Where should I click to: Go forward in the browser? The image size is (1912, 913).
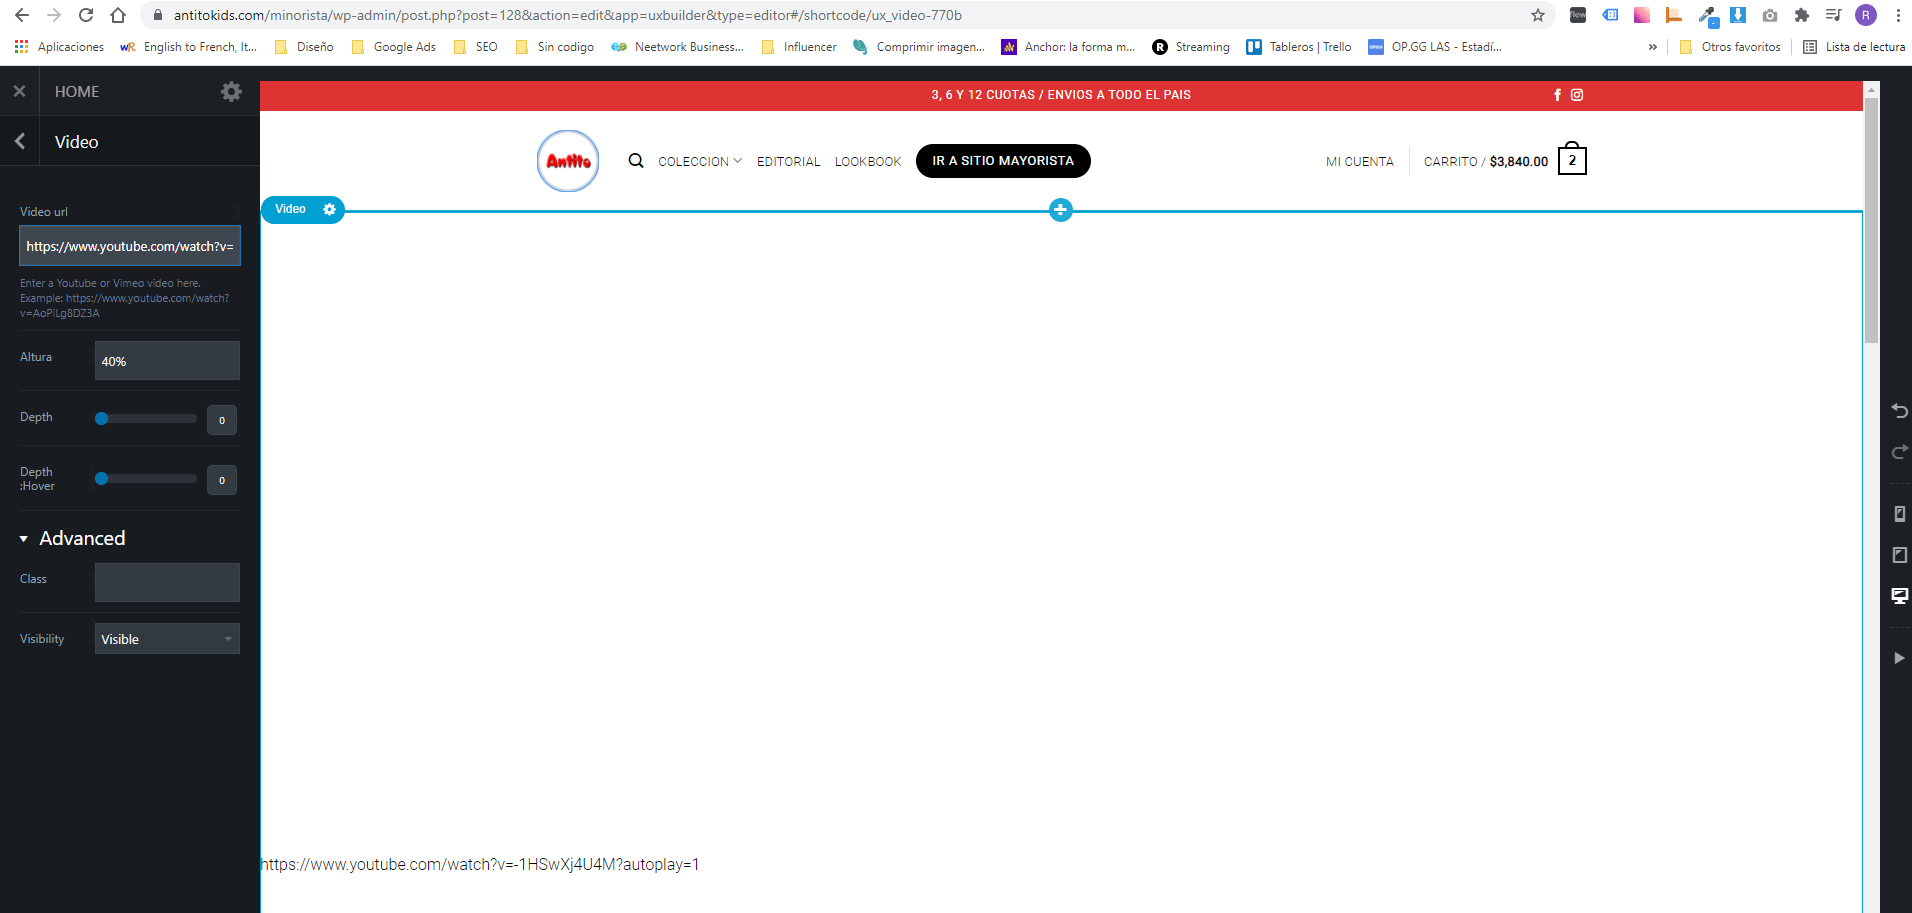(54, 15)
